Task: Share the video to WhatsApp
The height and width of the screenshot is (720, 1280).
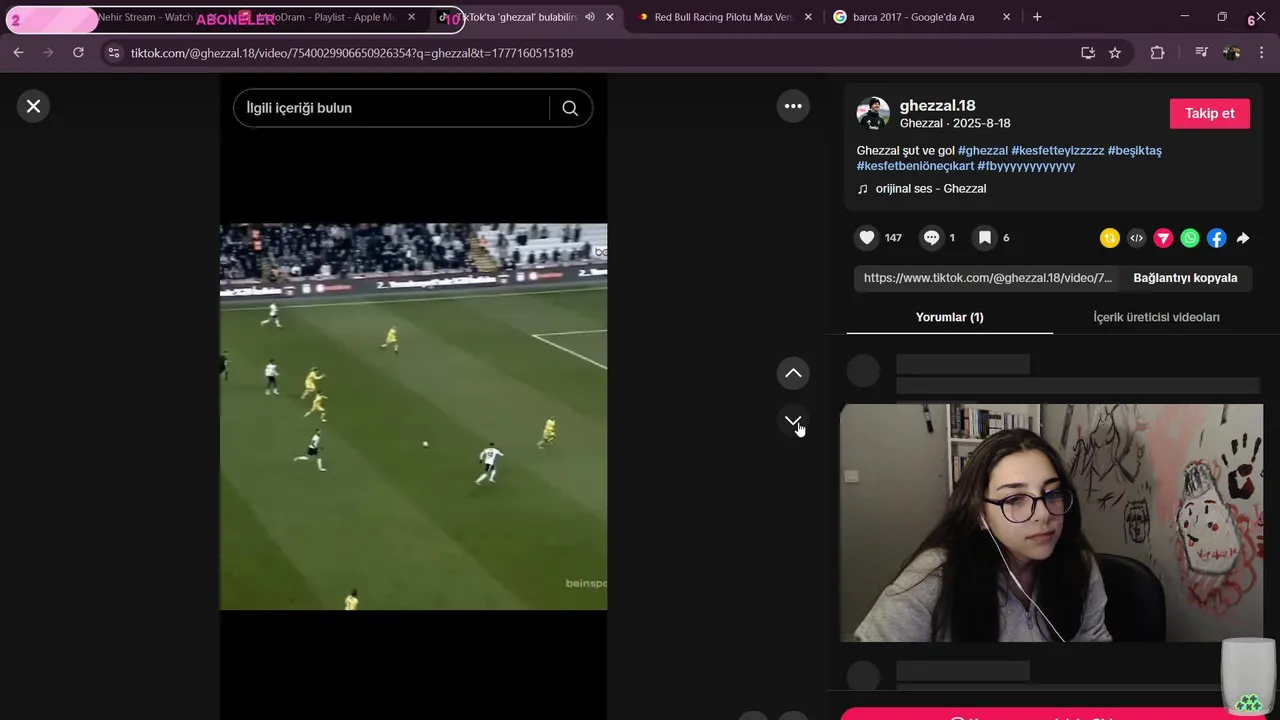Action: [1190, 238]
